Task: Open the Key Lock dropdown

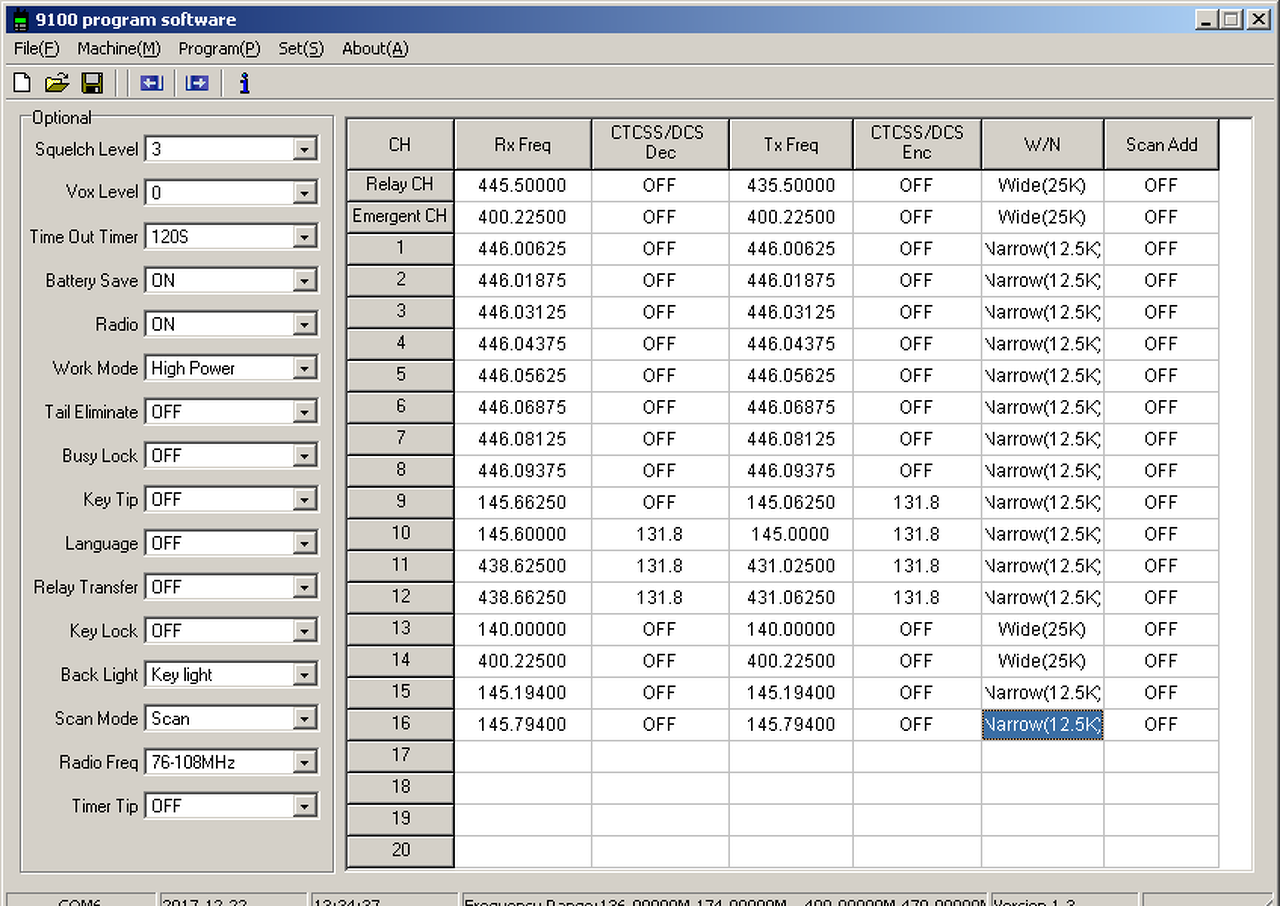Action: point(305,631)
